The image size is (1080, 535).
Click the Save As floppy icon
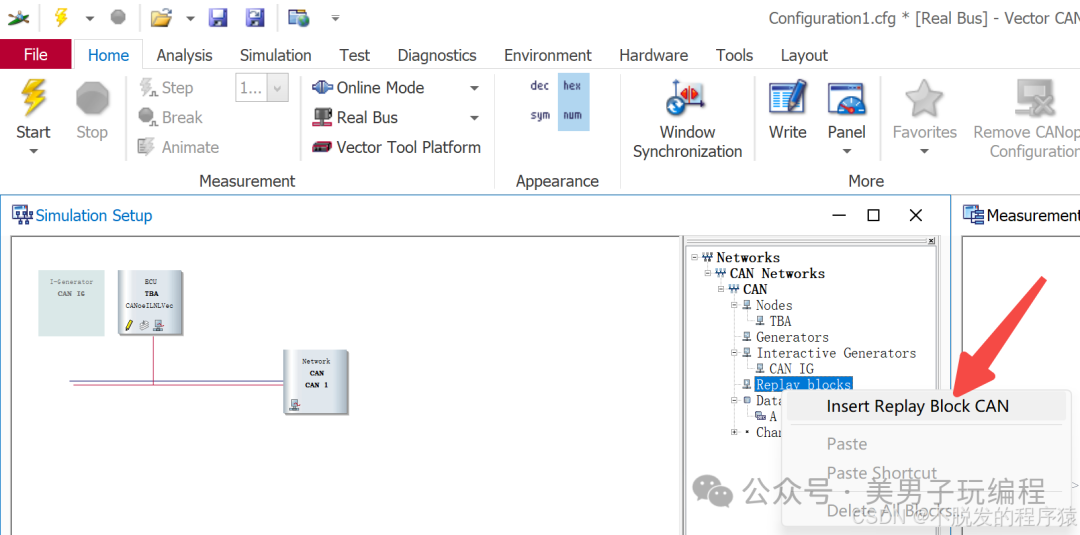(256, 18)
